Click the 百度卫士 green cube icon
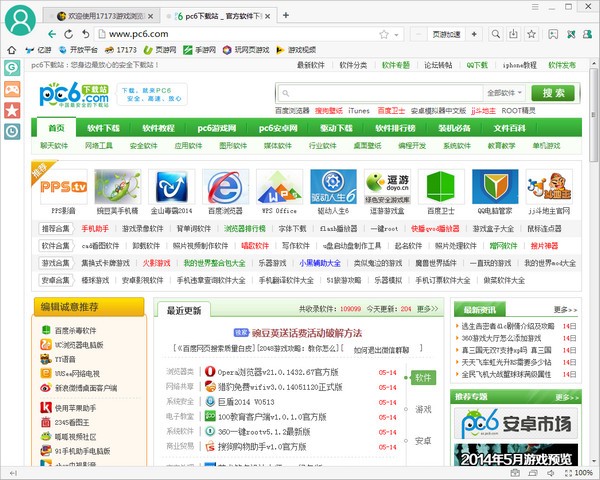Image resolution: width=600 pixels, height=480 pixels. 441,187
